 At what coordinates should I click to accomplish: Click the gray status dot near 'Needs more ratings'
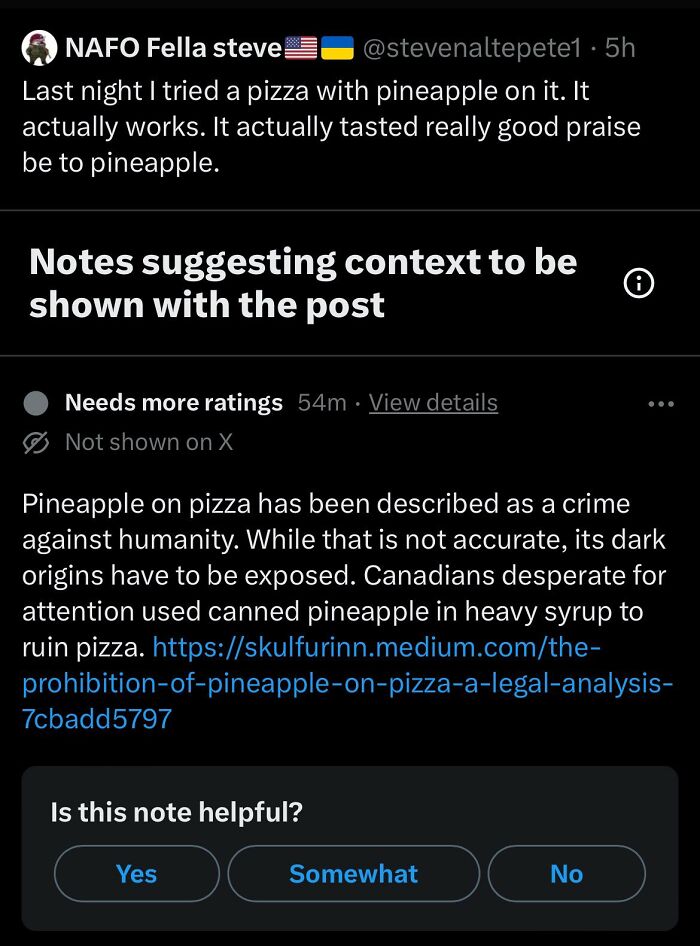(36, 402)
